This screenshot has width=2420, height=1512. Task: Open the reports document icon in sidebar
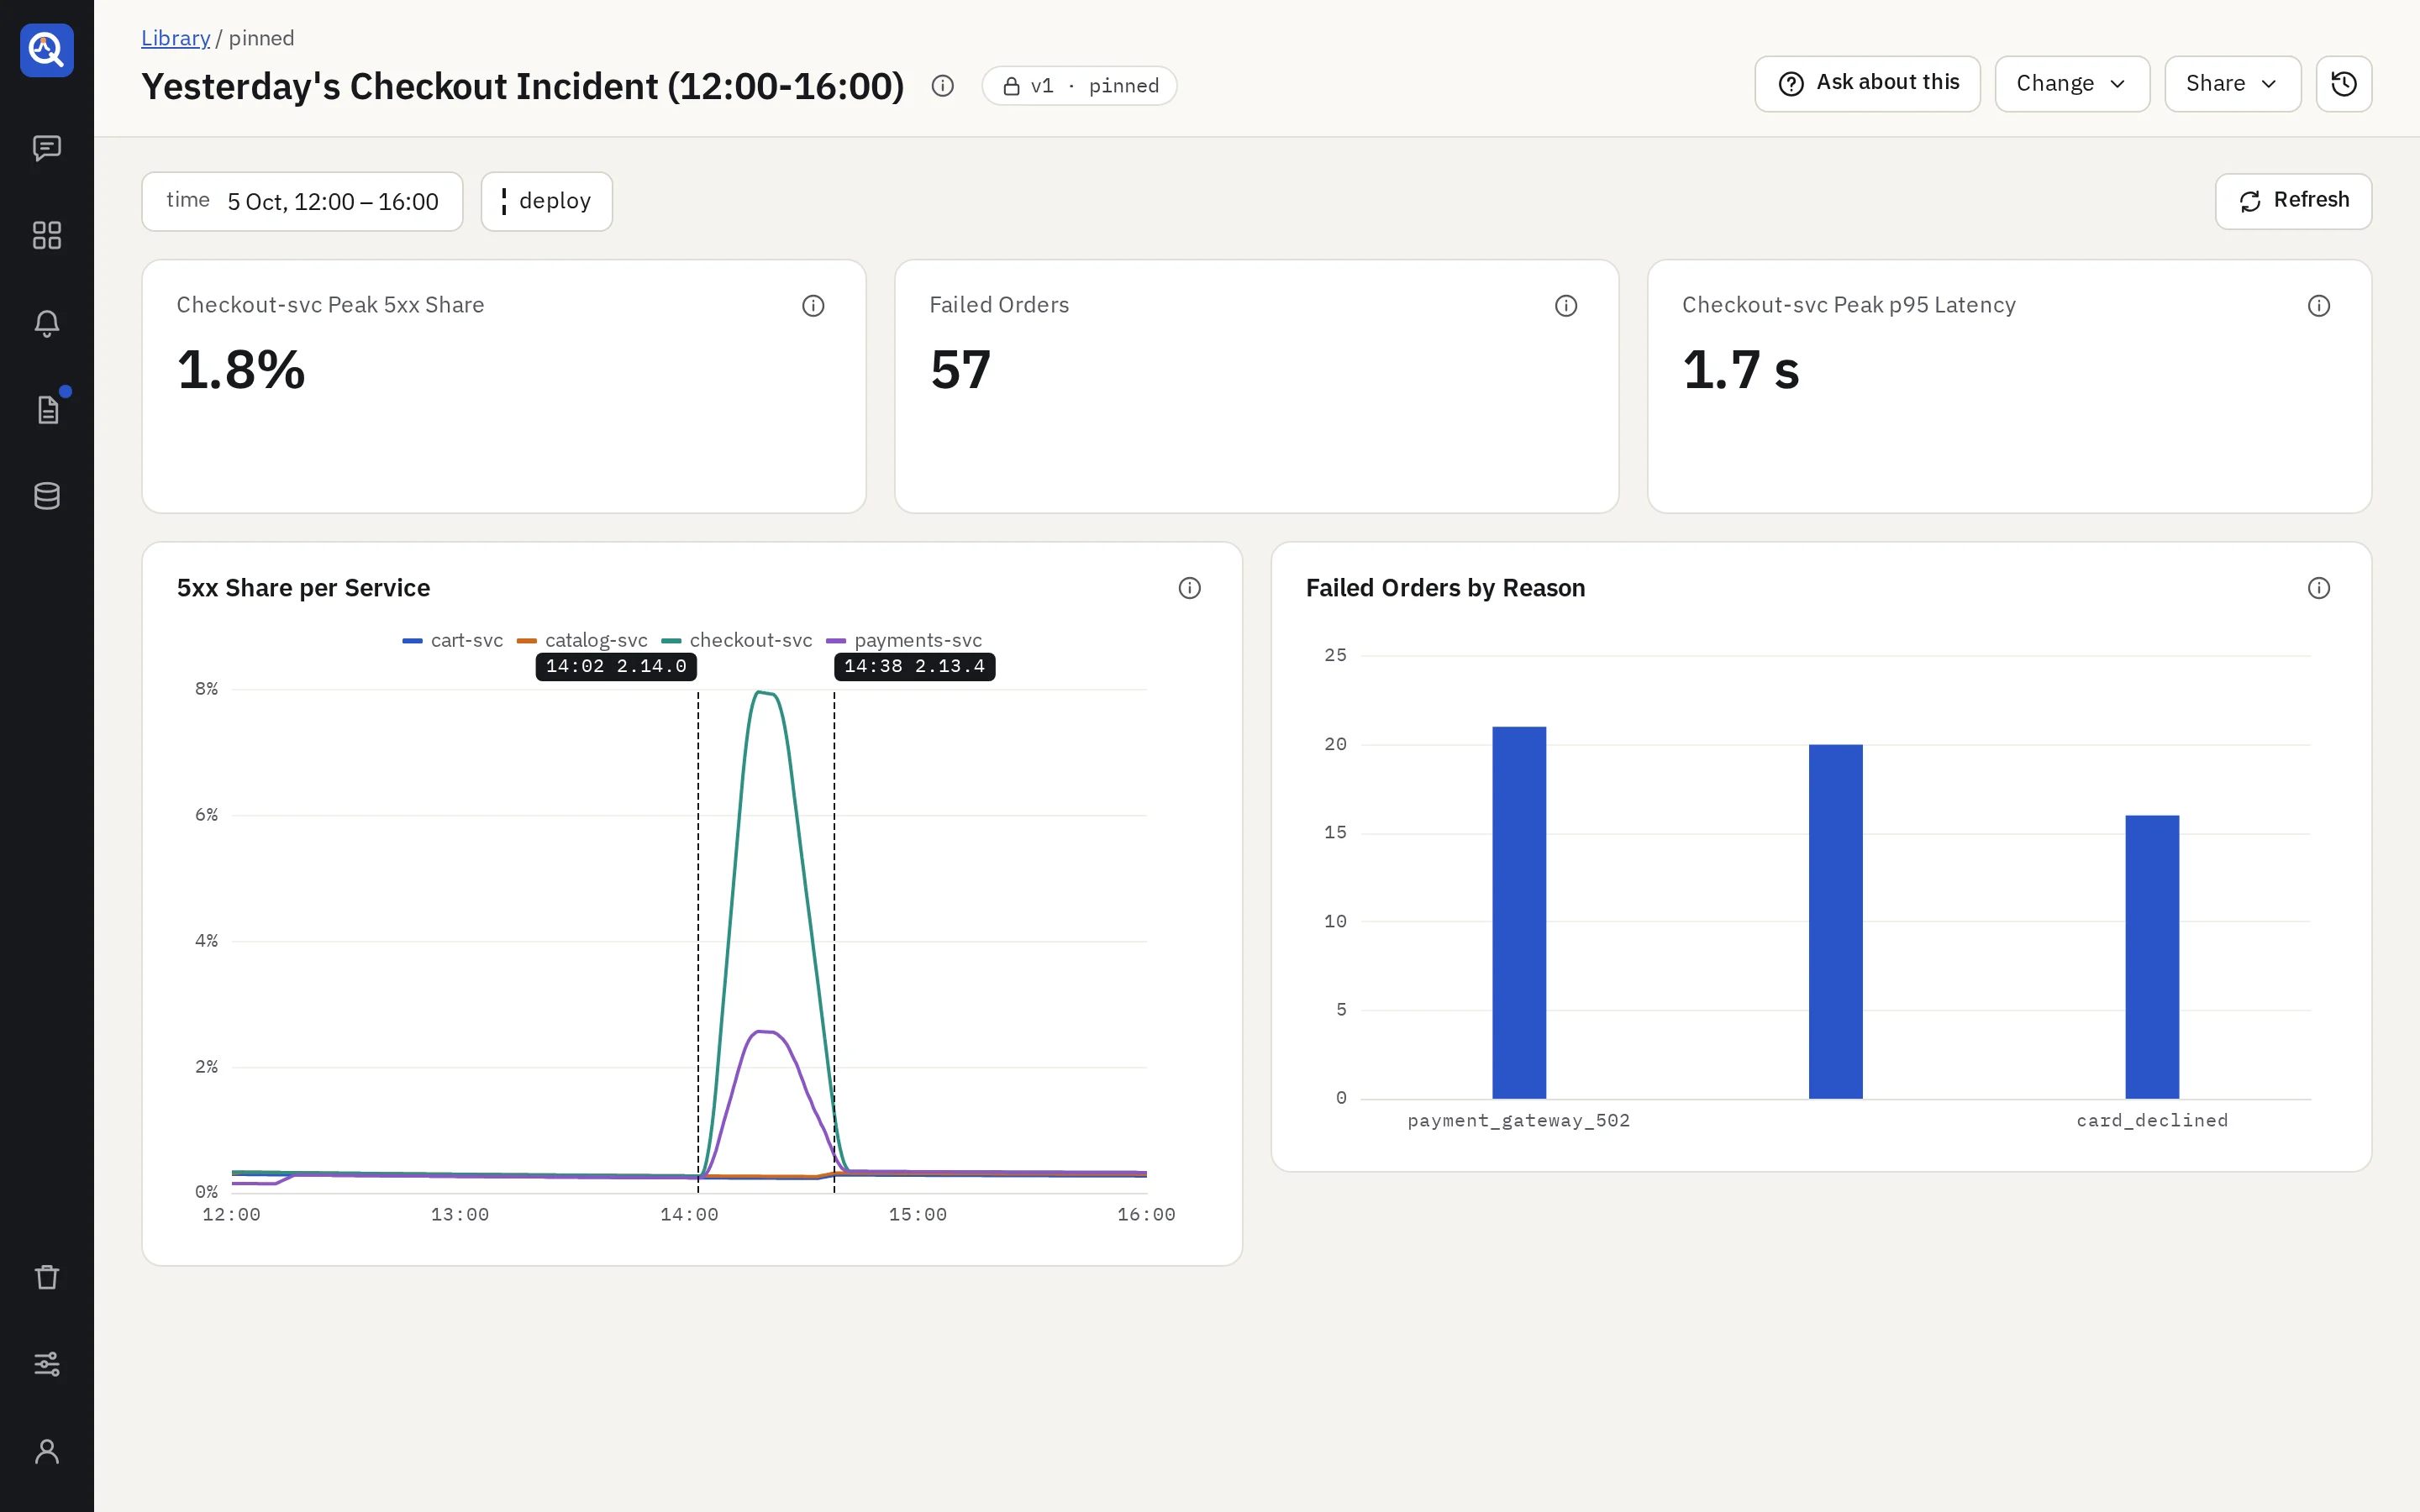[x=47, y=409]
